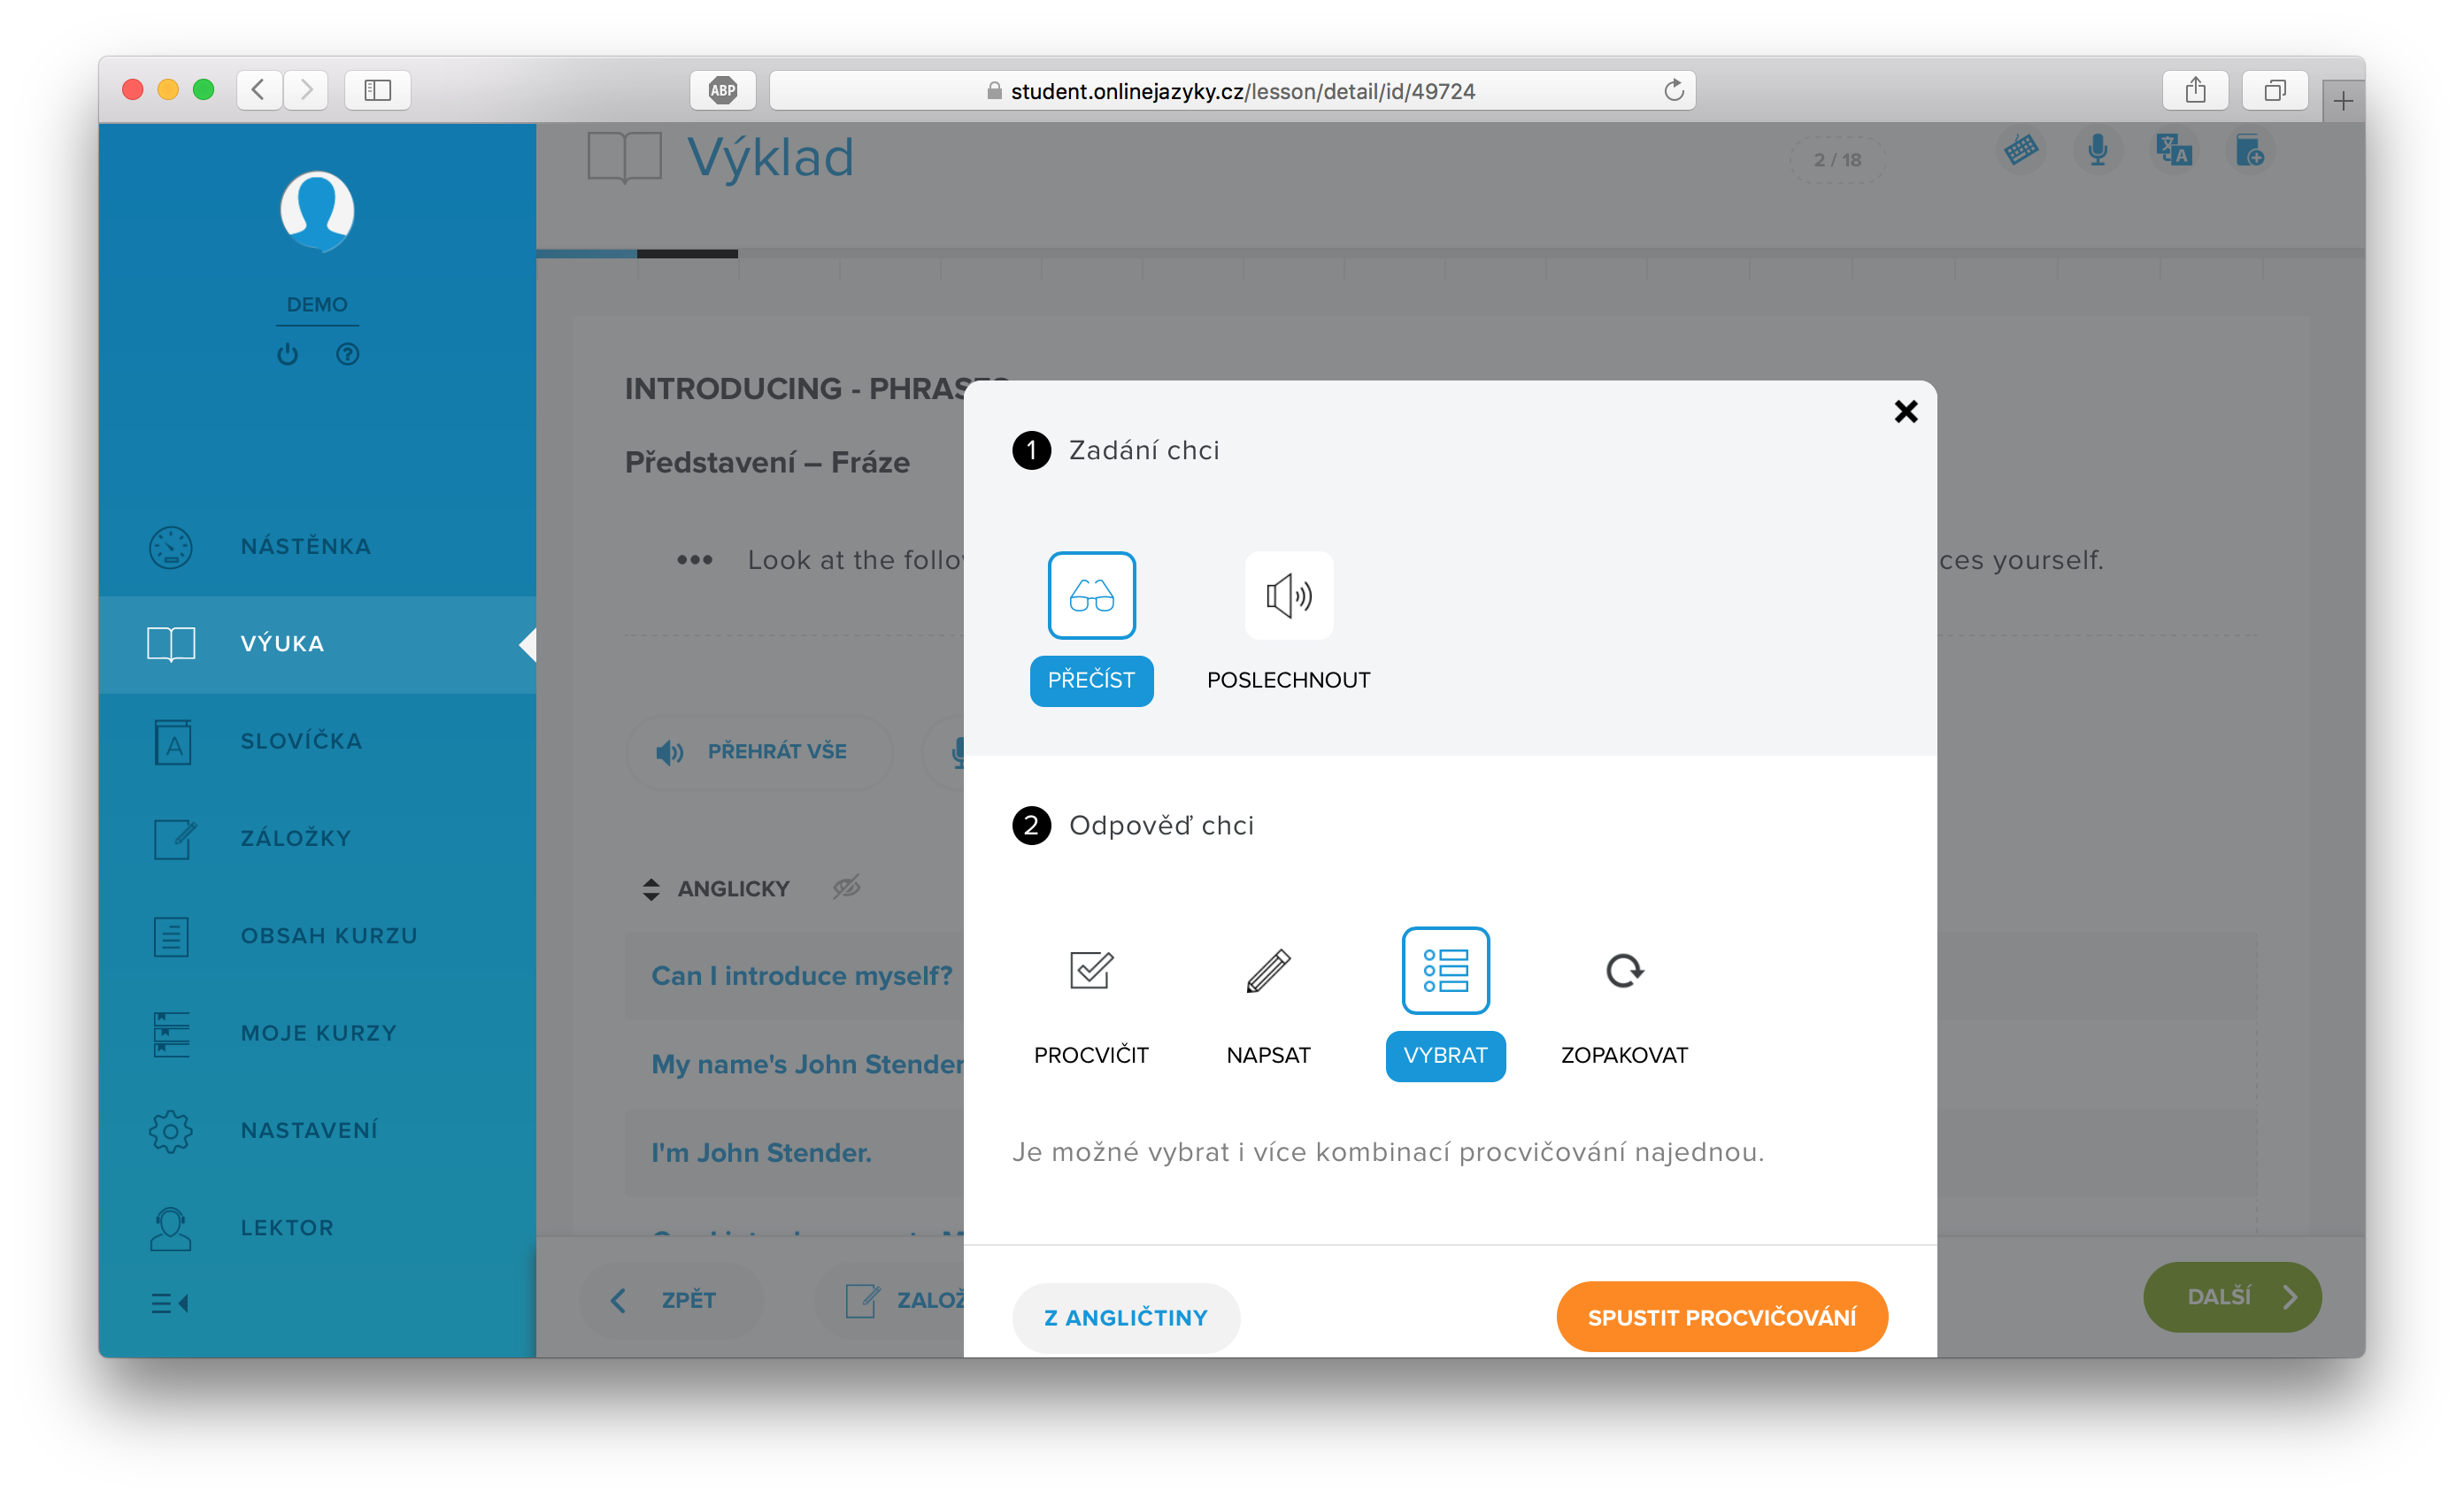The width and height of the screenshot is (2464, 1499).
Task: Click the keyboard icon in header
Action: [2020, 151]
